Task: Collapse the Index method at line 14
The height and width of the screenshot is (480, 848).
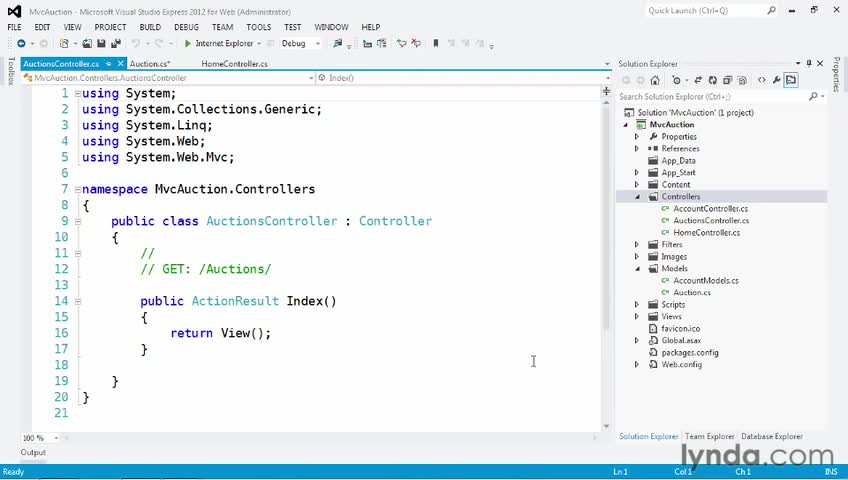Action: 78,301
